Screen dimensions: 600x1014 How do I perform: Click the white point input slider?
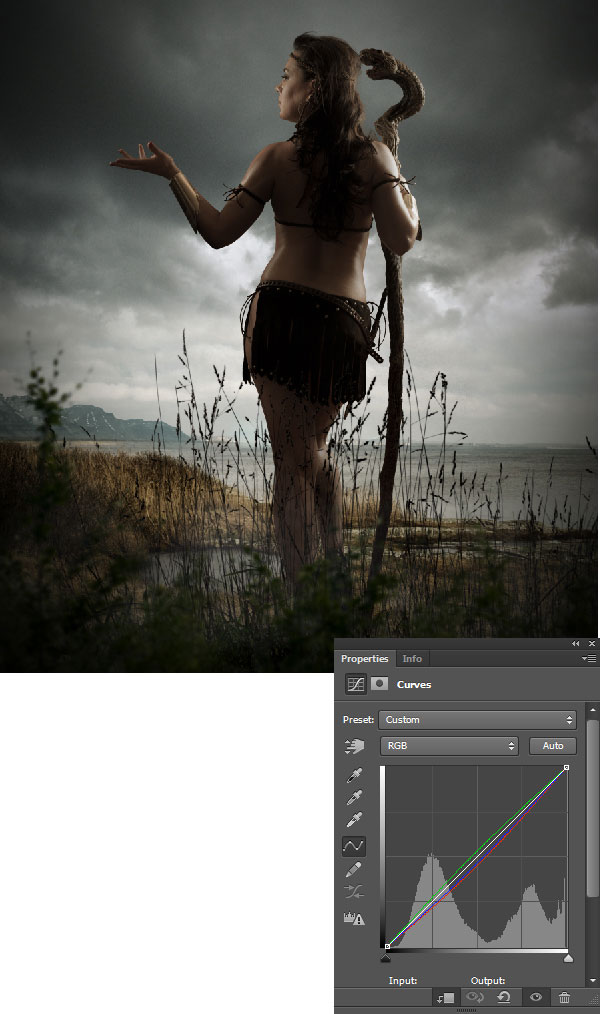[568, 958]
